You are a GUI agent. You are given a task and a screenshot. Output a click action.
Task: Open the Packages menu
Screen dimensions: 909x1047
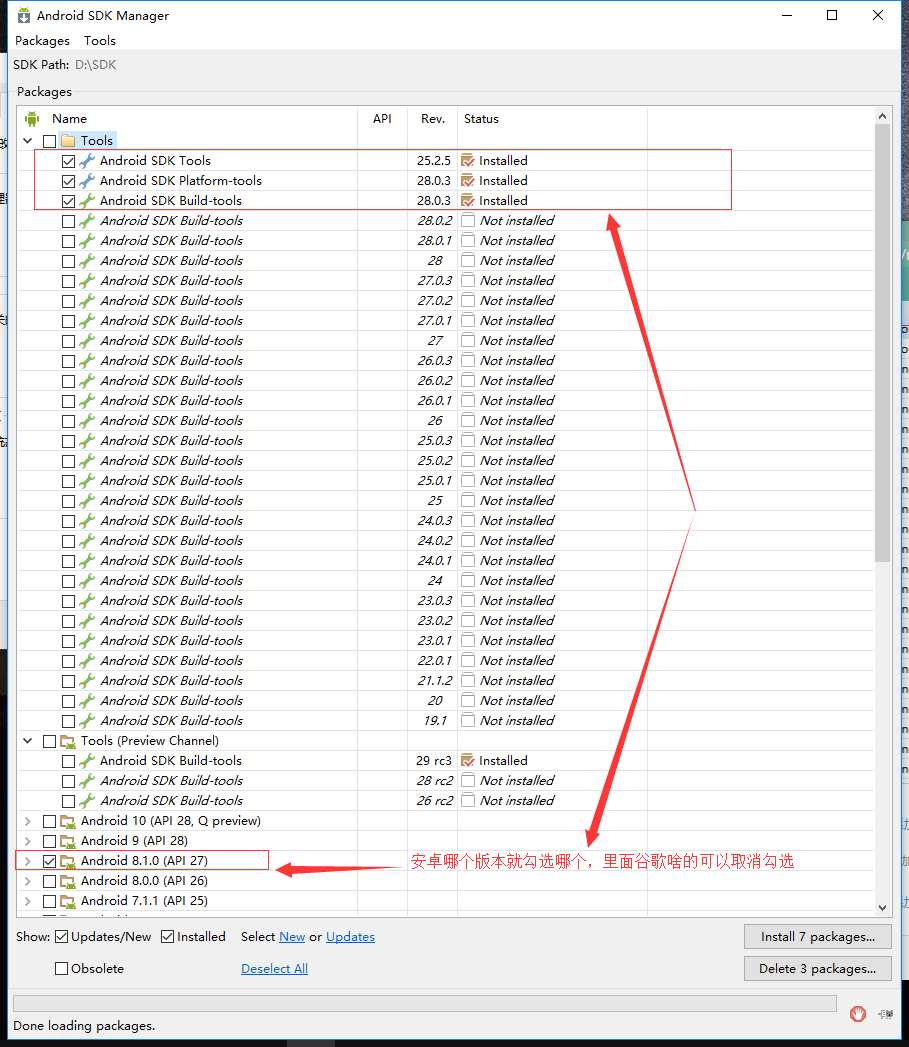[x=42, y=41]
